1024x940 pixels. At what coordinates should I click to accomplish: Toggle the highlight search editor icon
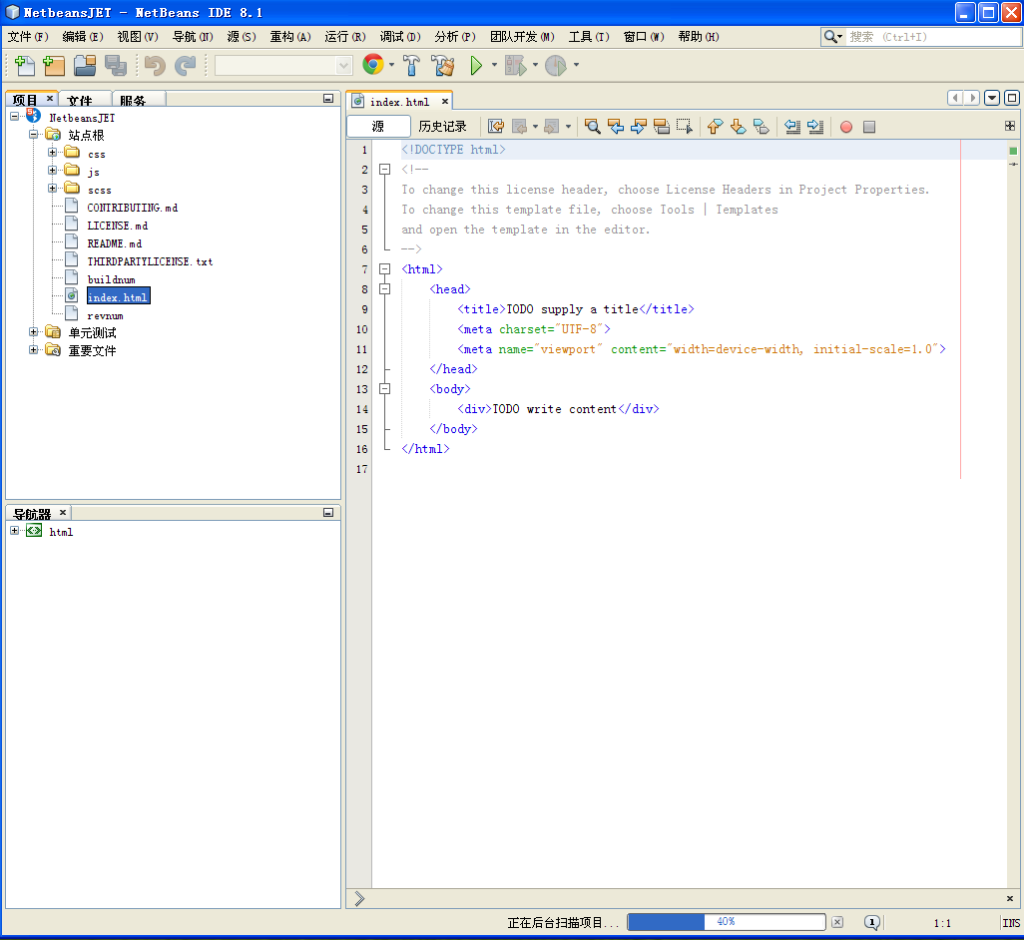tap(661, 127)
